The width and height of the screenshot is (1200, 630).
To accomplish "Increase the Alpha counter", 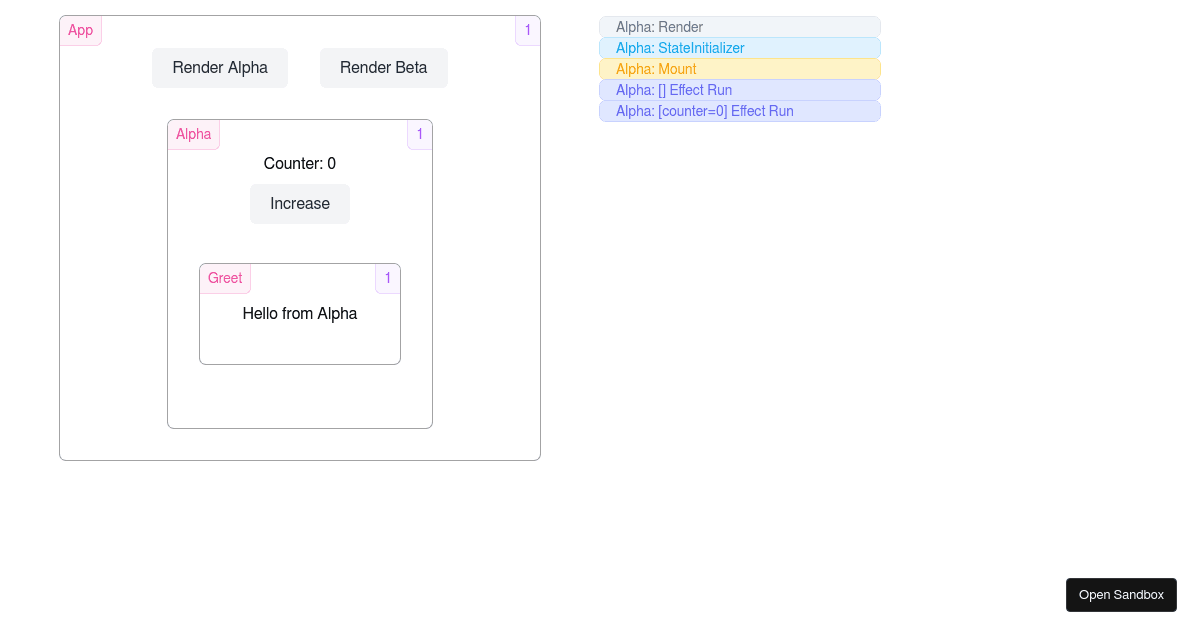I will click(x=300, y=204).
